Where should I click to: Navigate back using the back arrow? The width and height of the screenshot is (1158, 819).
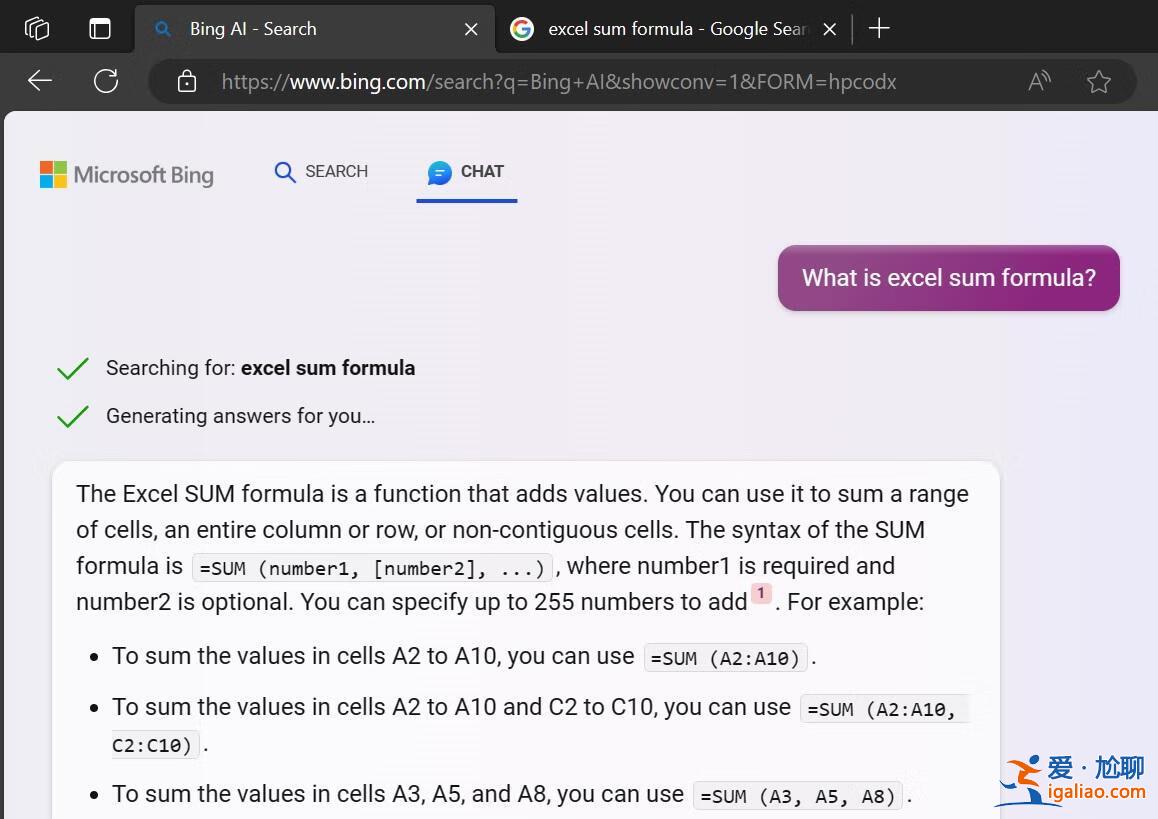tap(39, 81)
